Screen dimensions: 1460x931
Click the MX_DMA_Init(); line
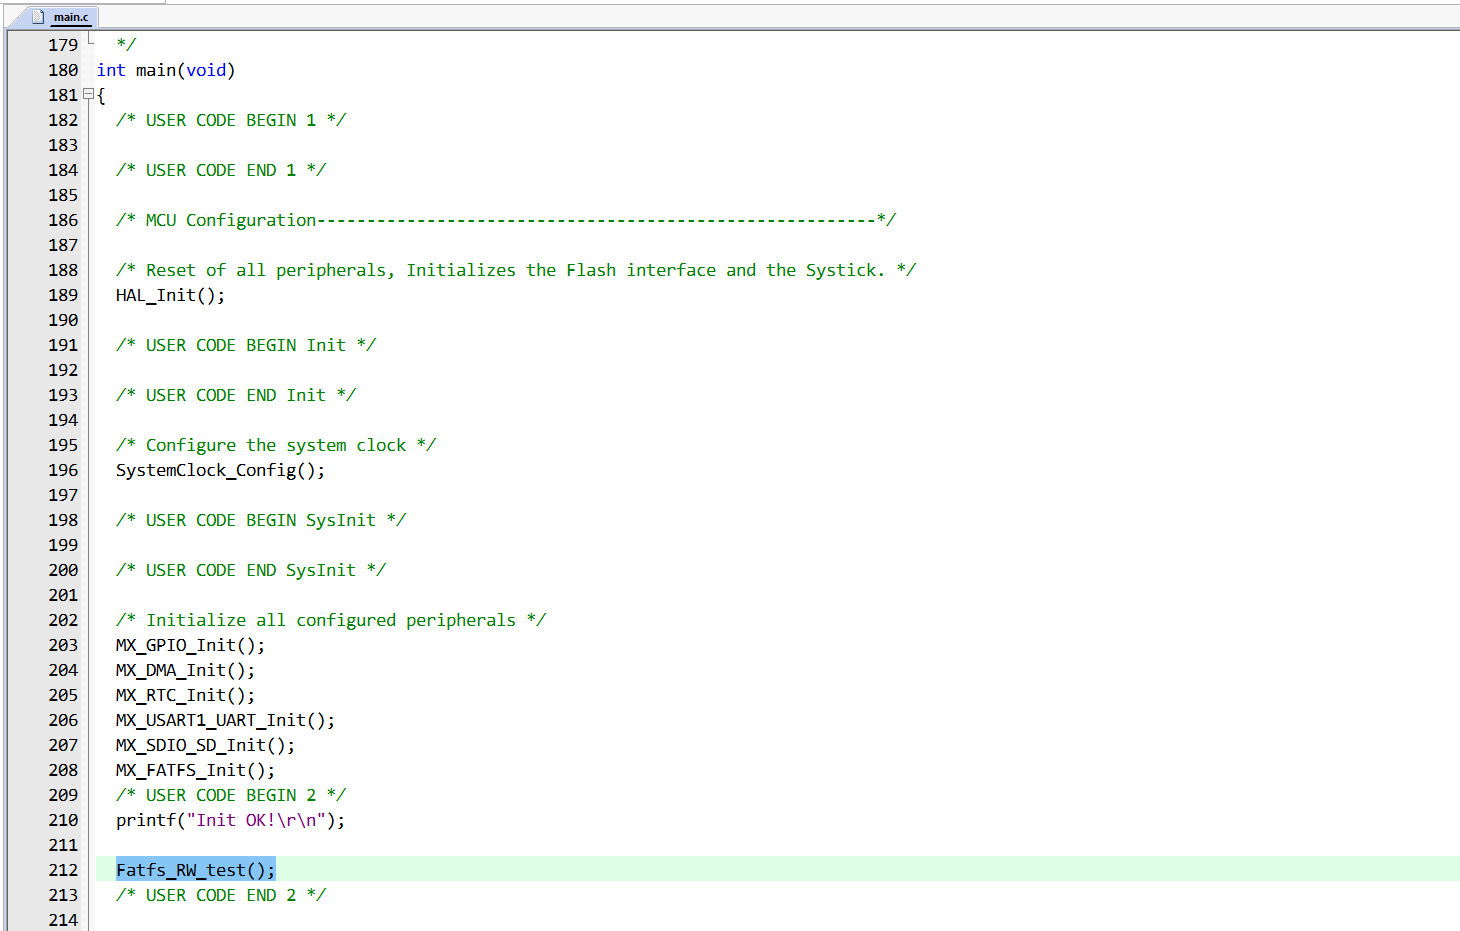tap(185, 670)
